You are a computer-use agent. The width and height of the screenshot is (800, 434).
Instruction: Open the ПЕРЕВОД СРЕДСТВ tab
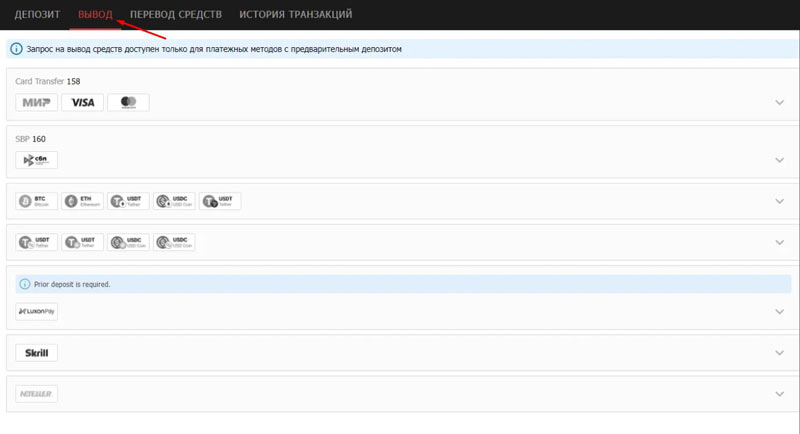(x=175, y=14)
